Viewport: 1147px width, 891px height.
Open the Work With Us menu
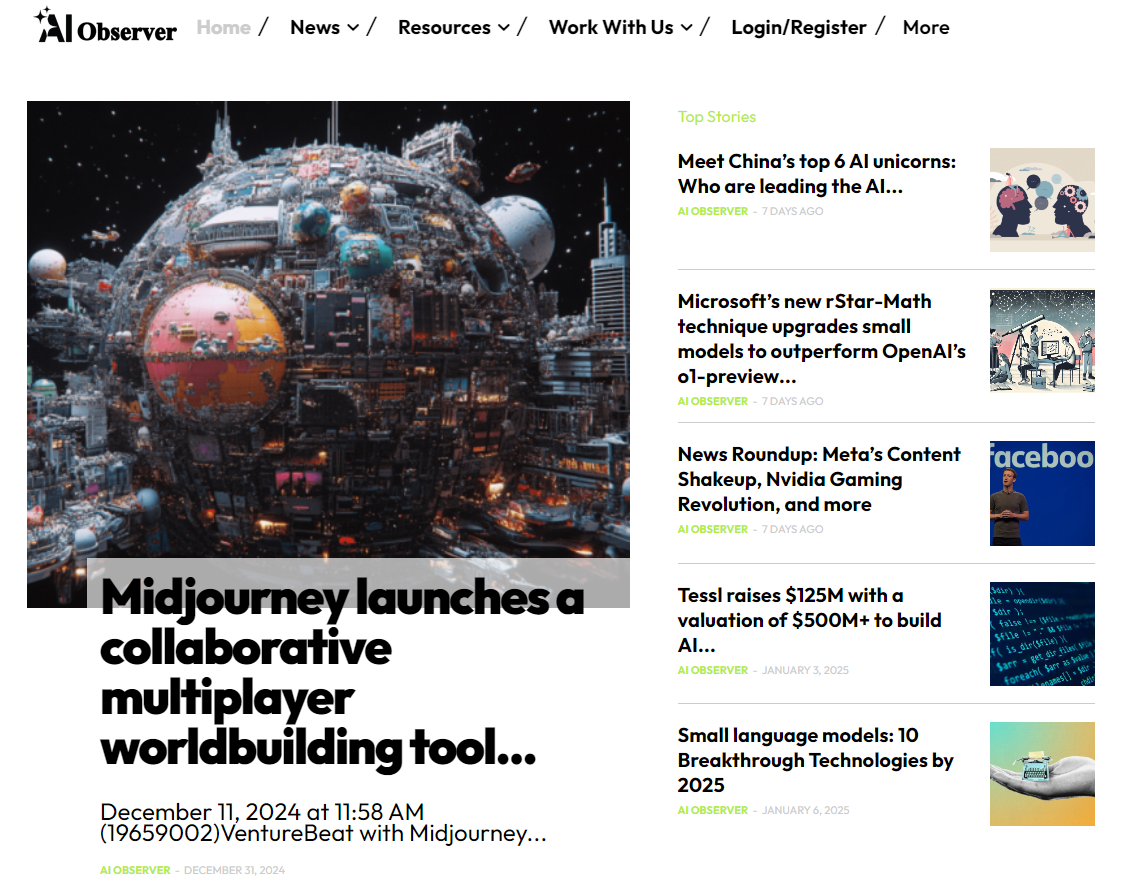click(x=611, y=27)
